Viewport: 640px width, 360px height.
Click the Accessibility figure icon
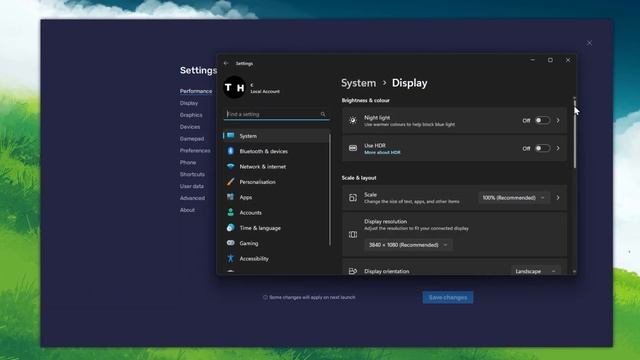pyautogui.click(x=231, y=258)
